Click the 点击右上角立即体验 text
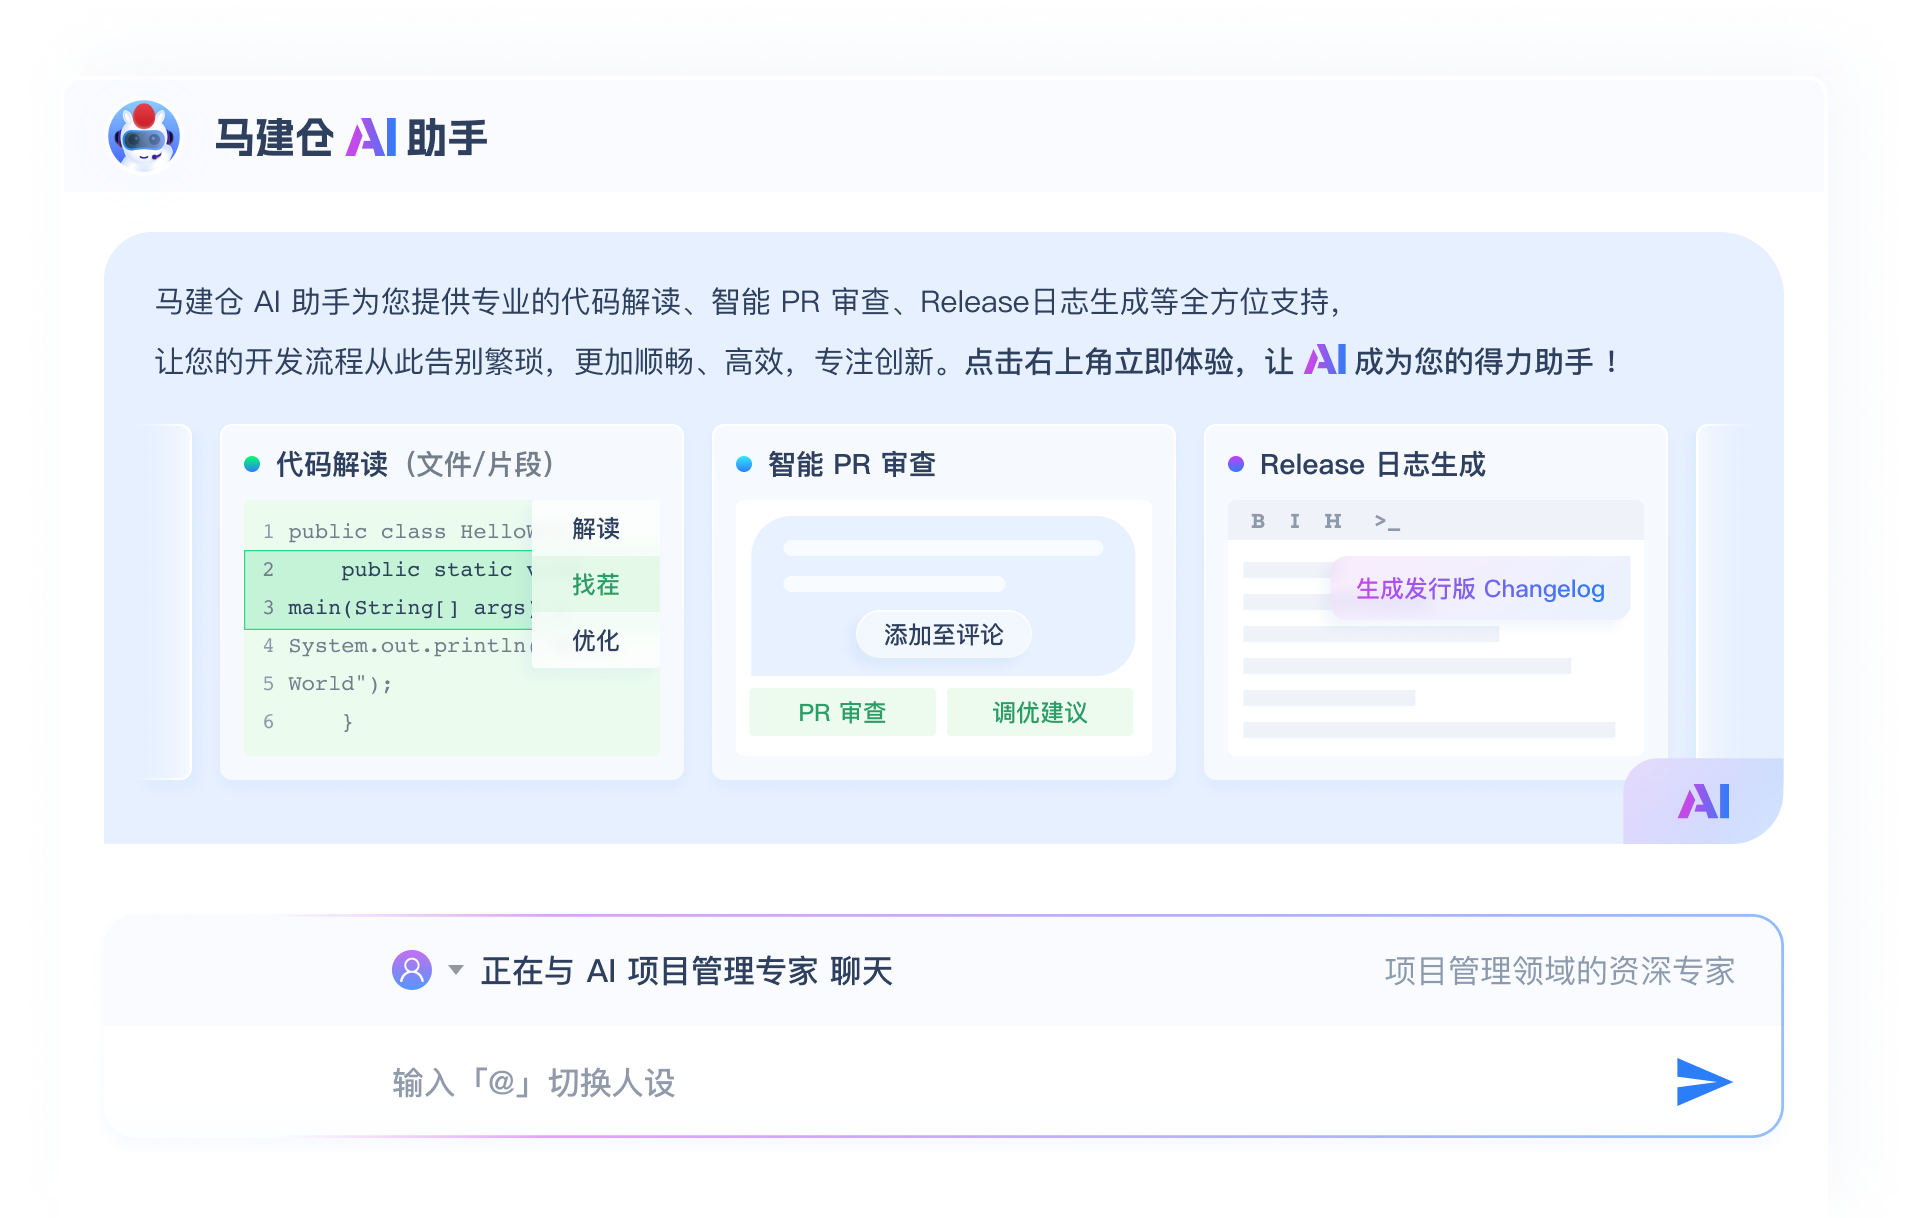1928x1218 pixels. click(x=1099, y=361)
